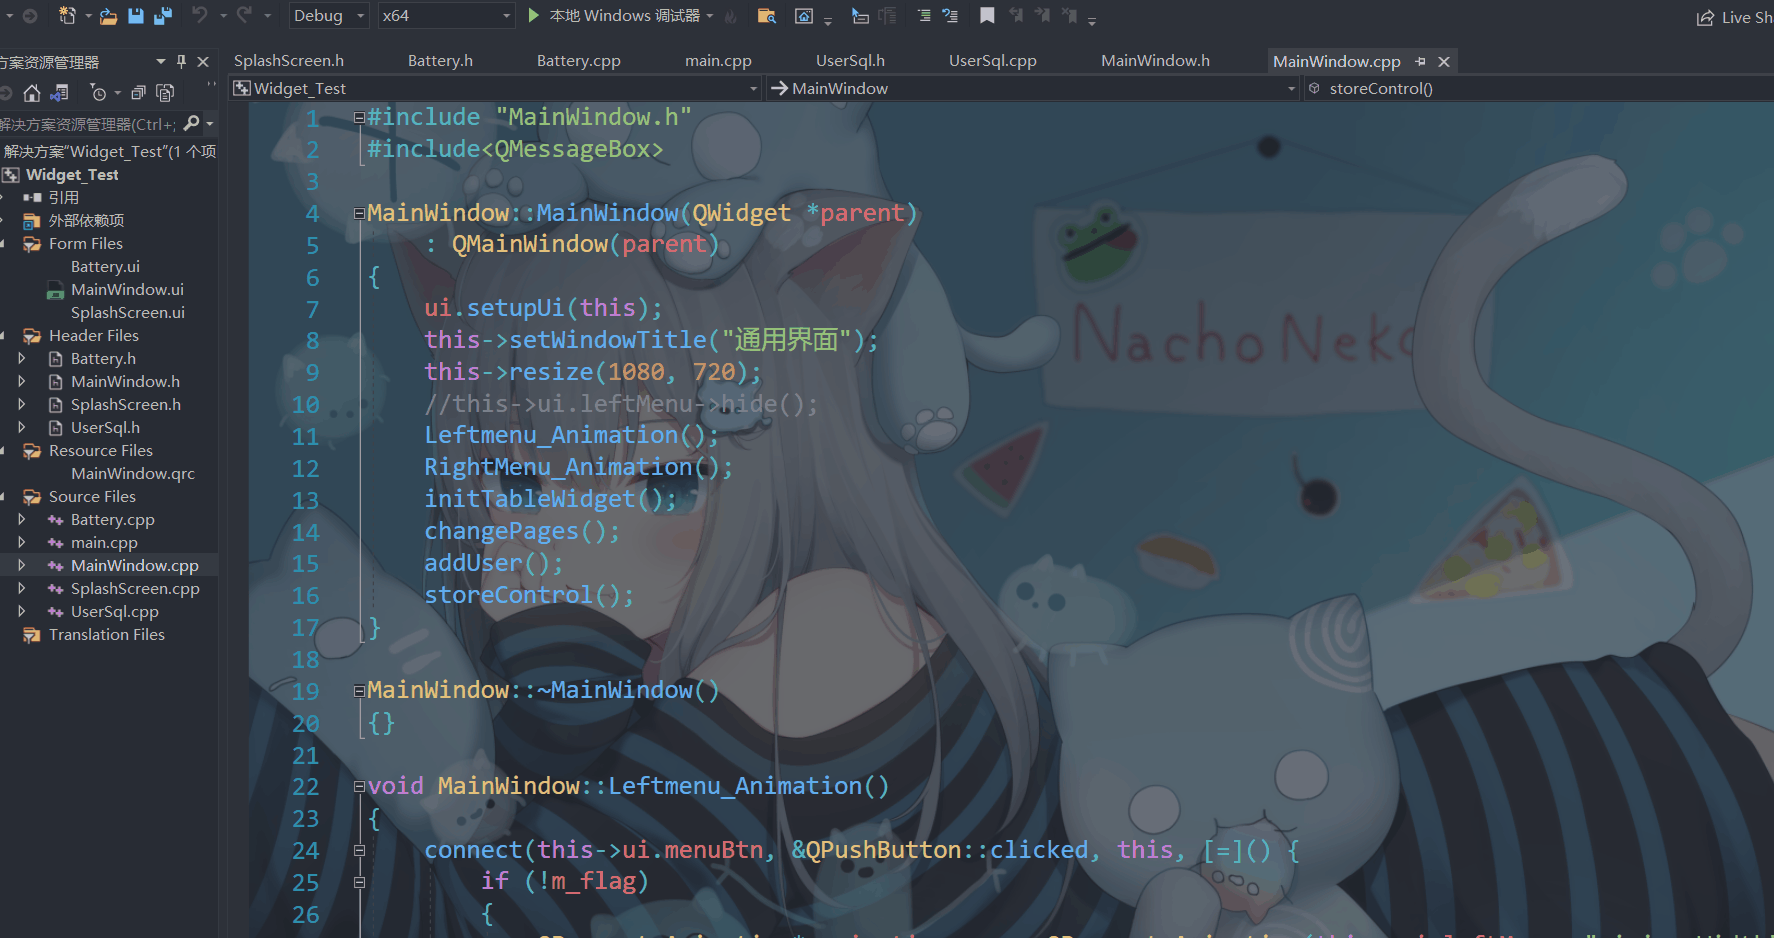Expand the main.cpp tree node
This screenshot has width=1774, height=938.
(22, 542)
